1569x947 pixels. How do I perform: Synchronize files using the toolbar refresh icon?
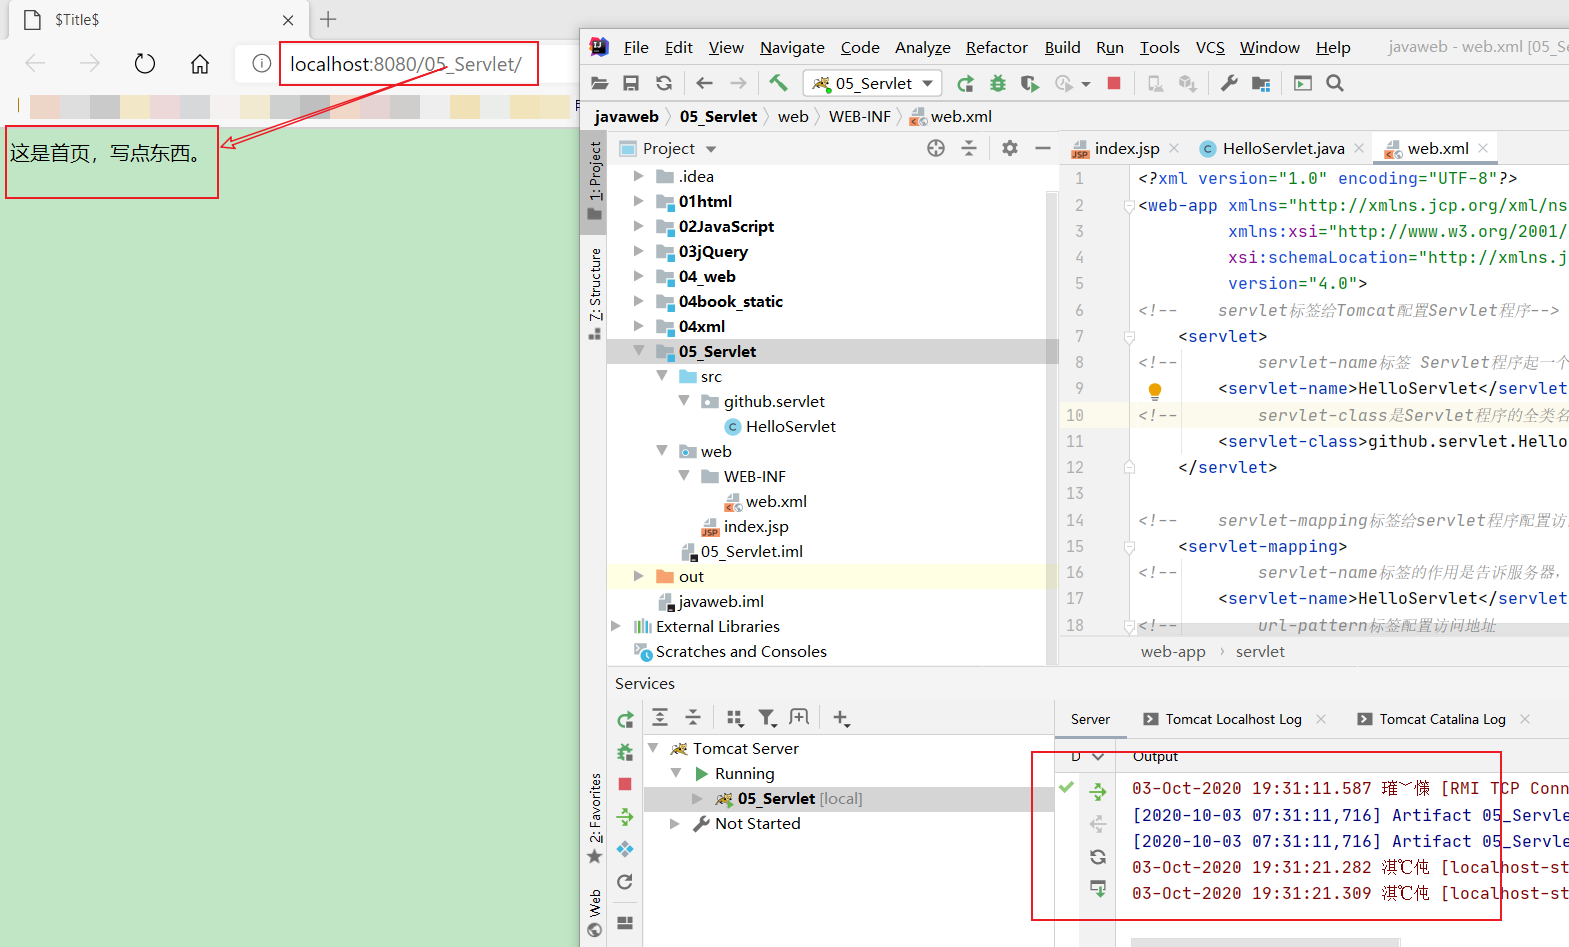pos(664,83)
